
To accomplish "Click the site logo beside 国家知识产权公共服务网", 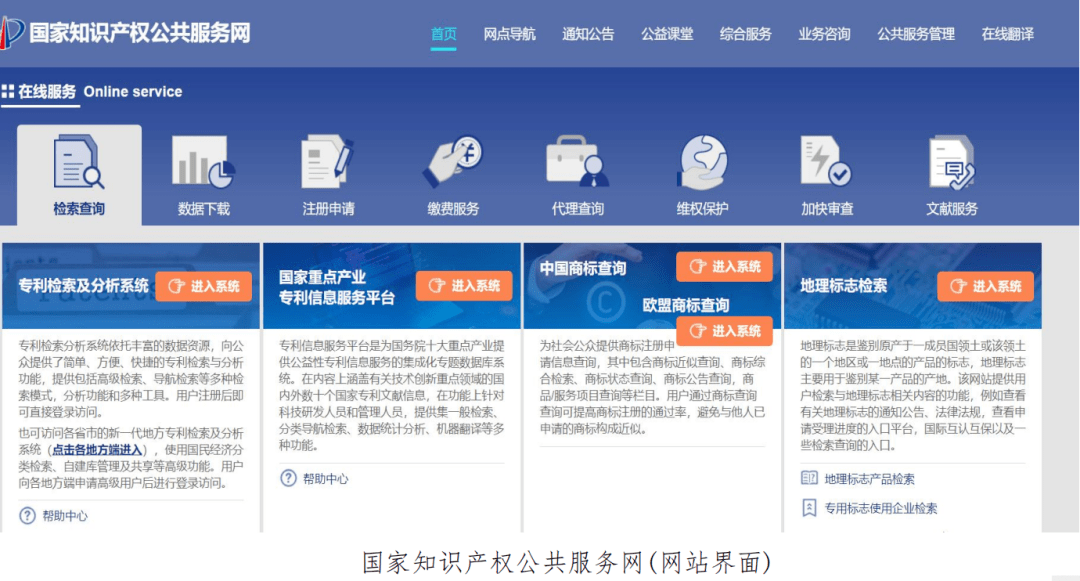I will click(12, 32).
